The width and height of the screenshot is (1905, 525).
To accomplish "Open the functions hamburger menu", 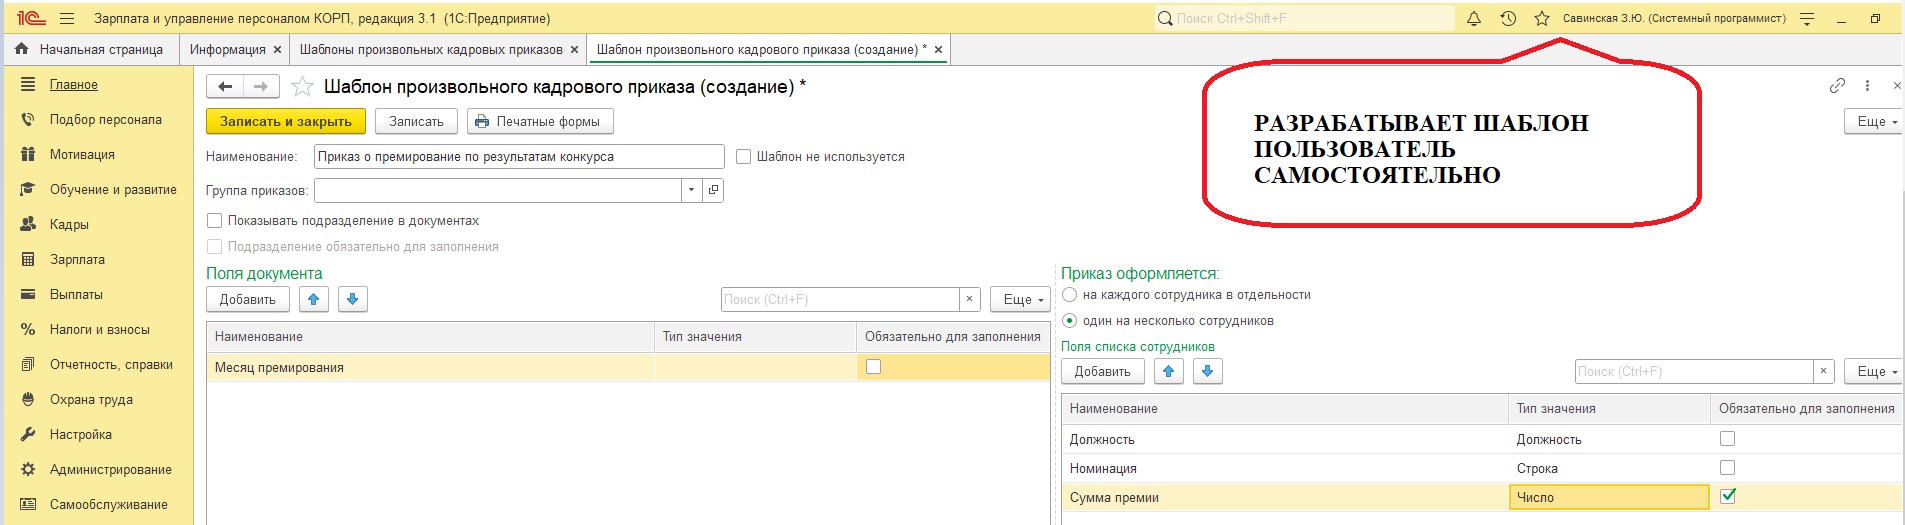I will point(67,18).
